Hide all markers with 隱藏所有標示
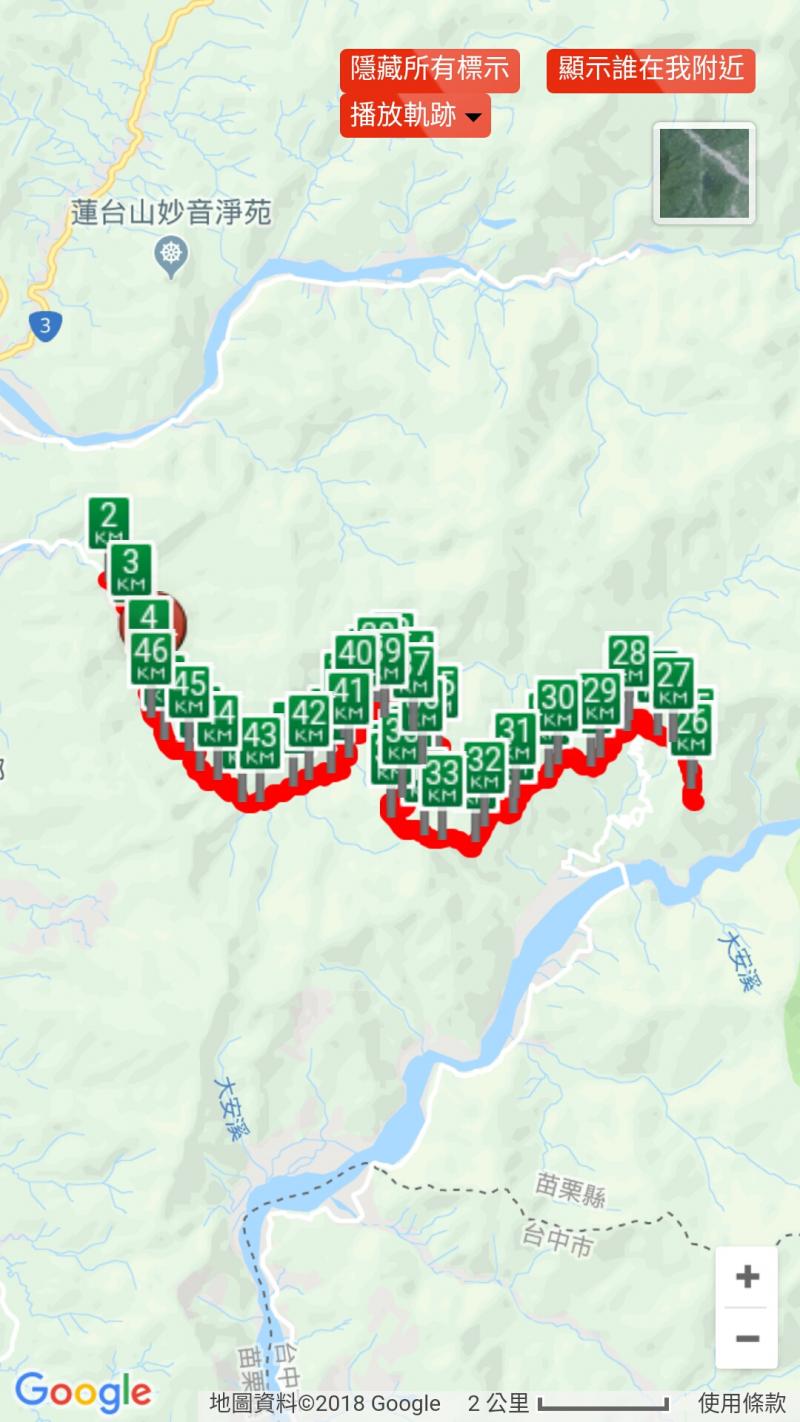Screen dimensions: 800x1422 tap(429, 69)
